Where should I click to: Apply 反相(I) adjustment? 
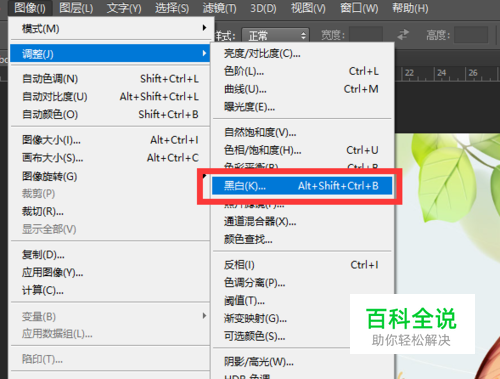click(x=302, y=265)
